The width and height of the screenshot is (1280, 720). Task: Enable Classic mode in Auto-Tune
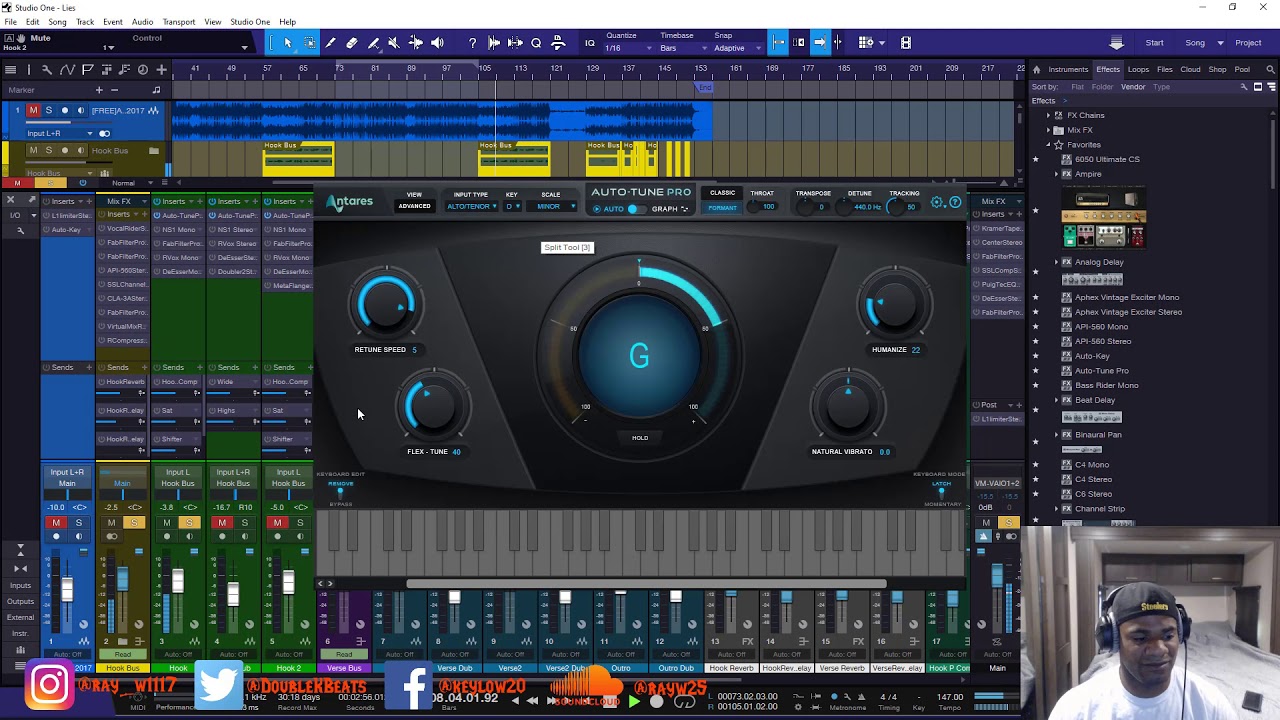pyautogui.click(x=722, y=193)
